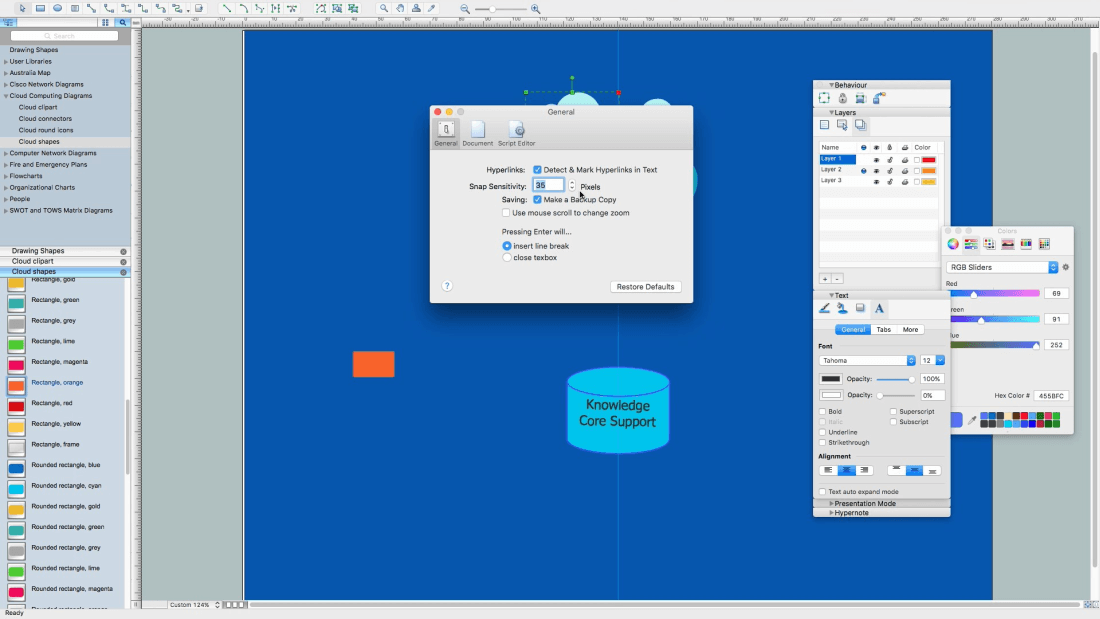
Task: Click the zoom-in magnifier icon
Action: click(536, 8)
